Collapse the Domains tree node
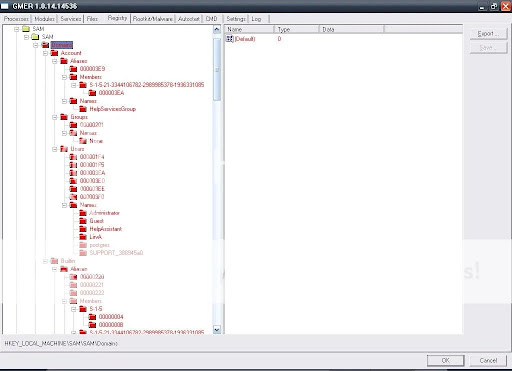512x371 pixels. point(36,45)
